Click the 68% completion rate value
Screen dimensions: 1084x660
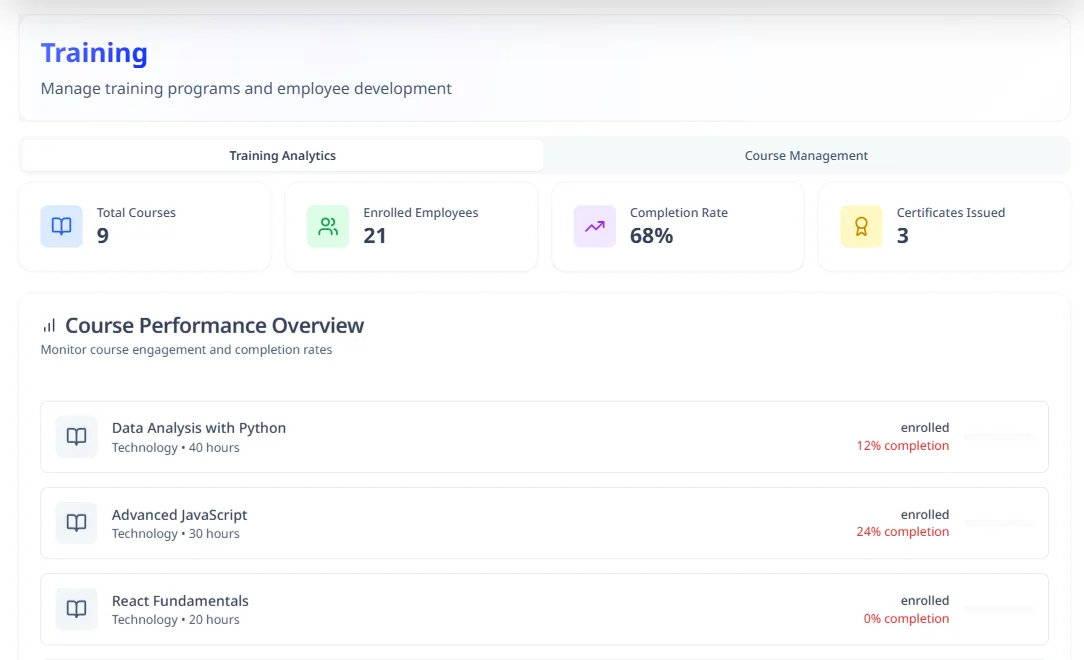(651, 236)
